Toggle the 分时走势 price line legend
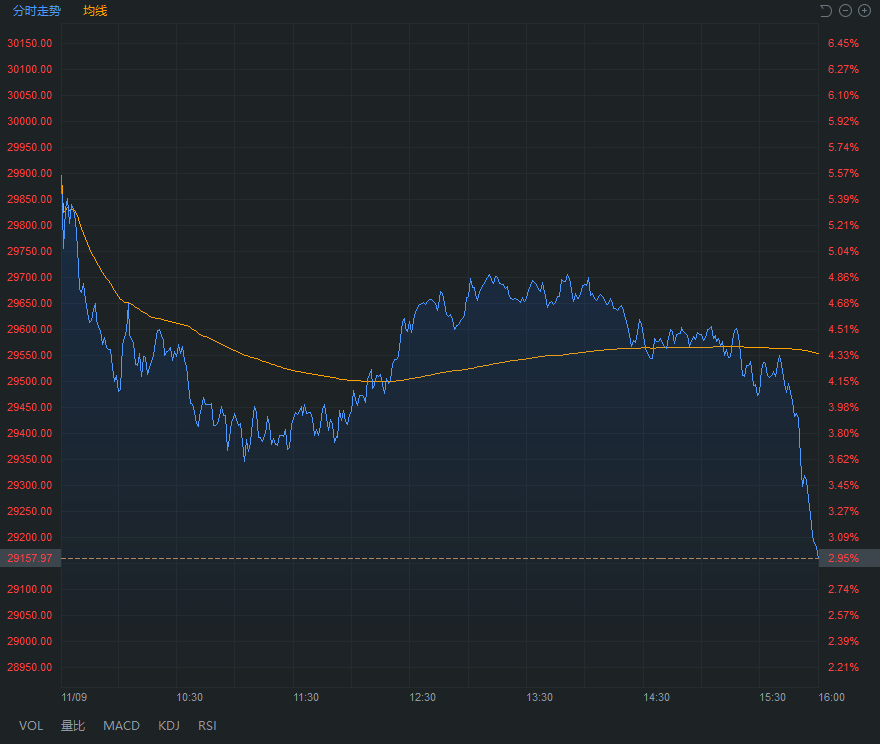The image size is (880, 744). coord(37,11)
